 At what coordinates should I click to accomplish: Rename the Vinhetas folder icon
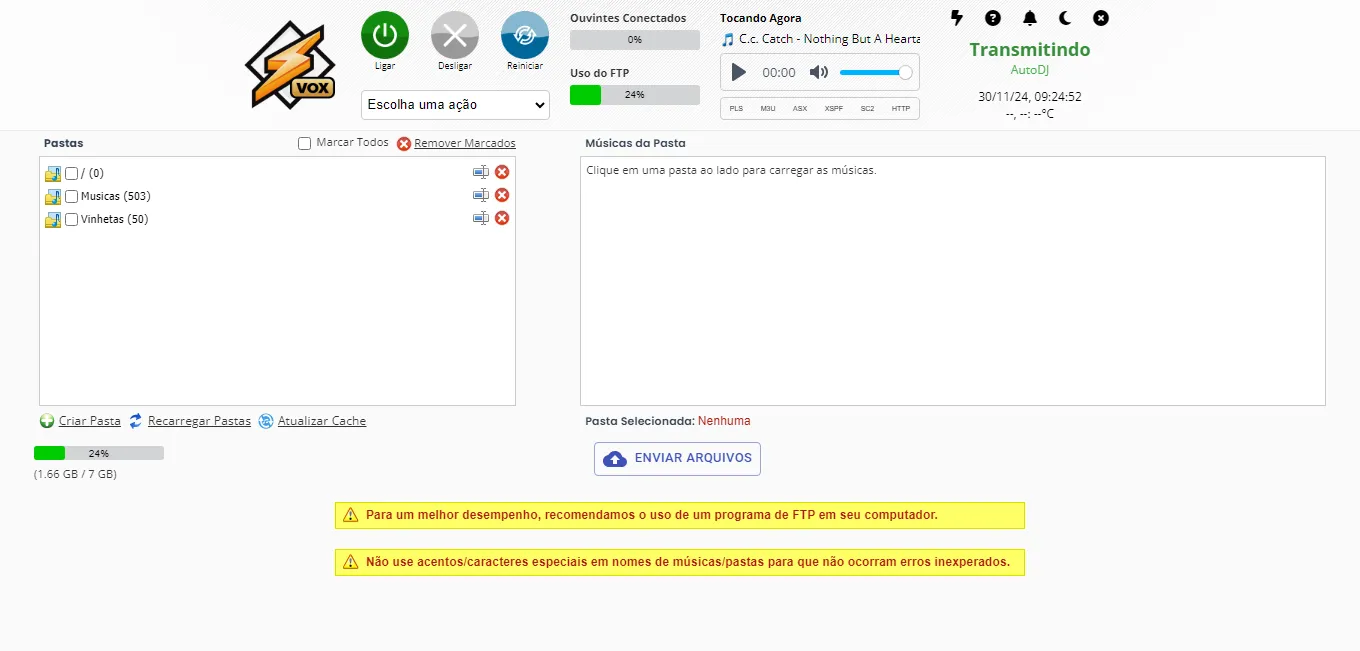point(481,219)
